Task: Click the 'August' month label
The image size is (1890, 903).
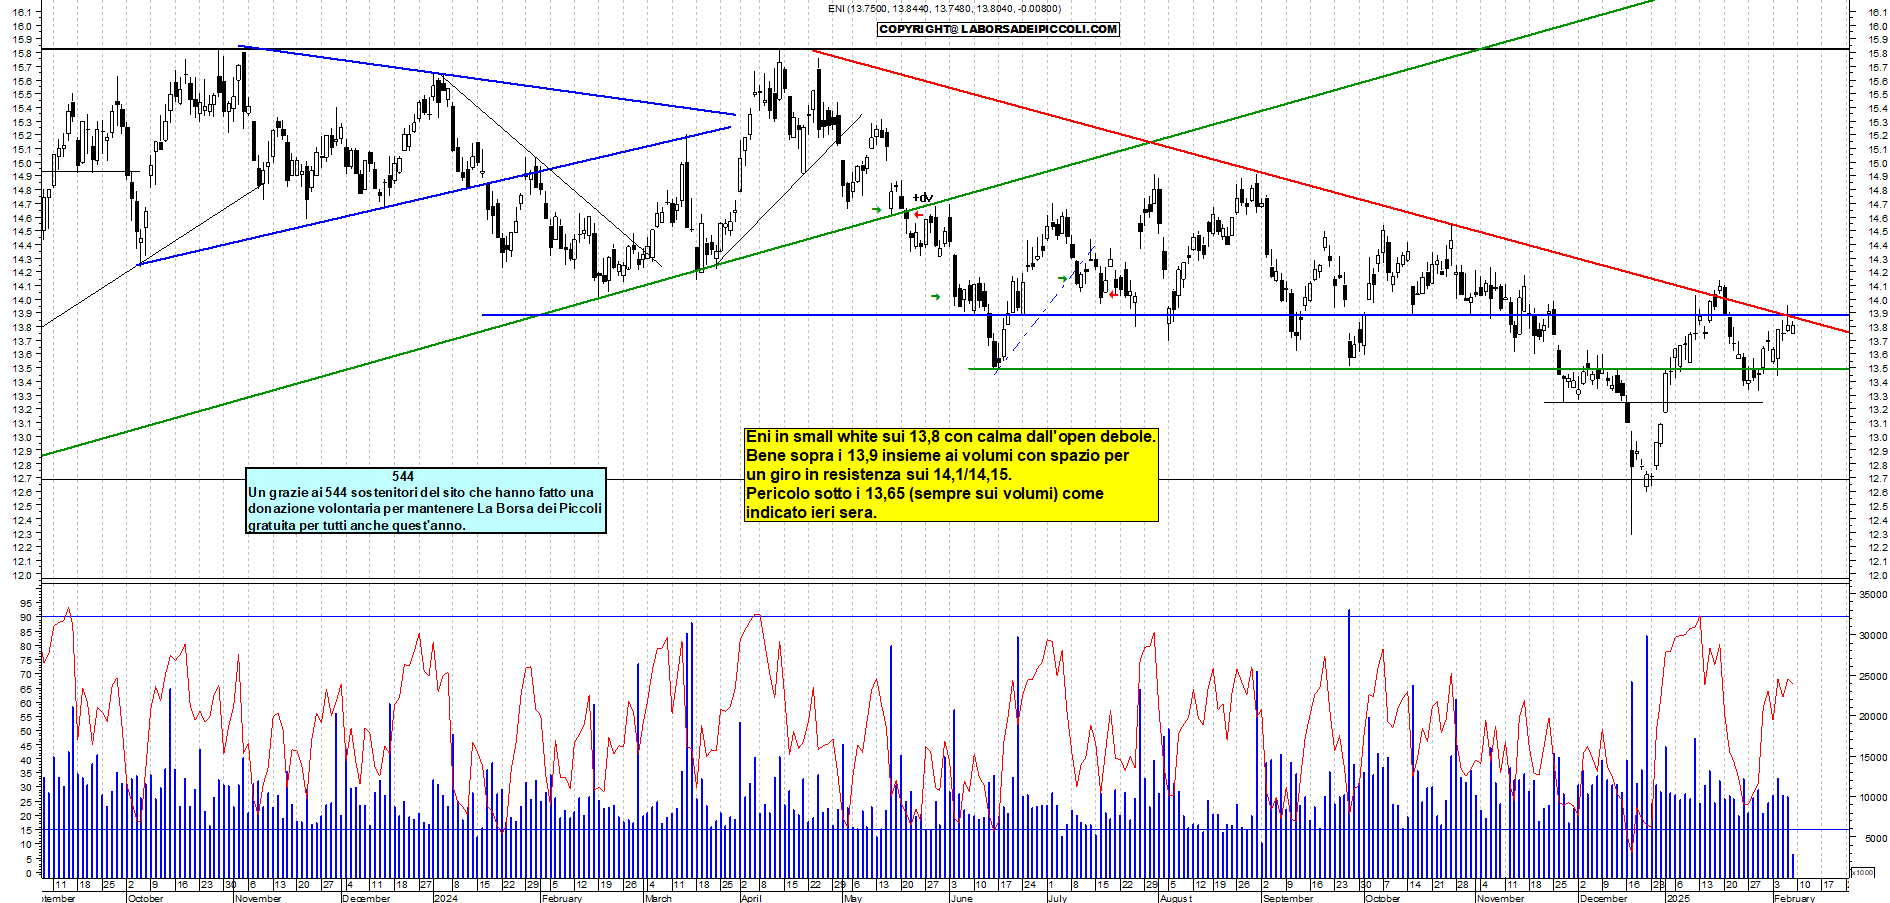Action: 1175,898
